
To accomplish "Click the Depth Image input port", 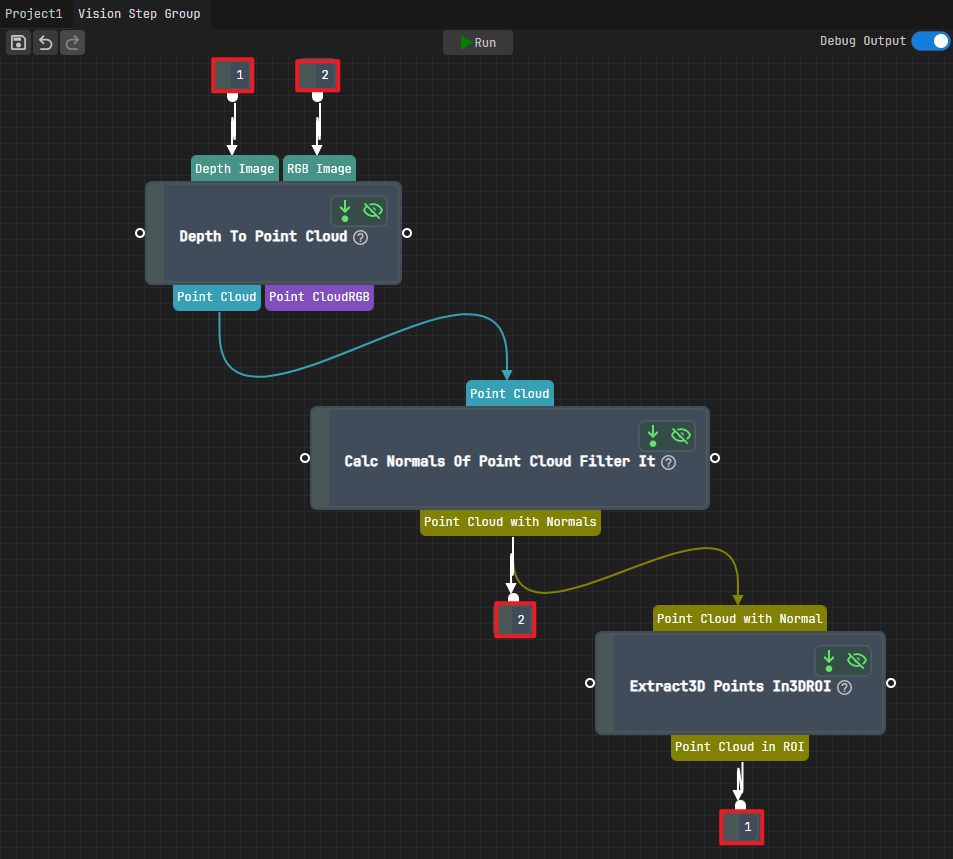I will [x=235, y=168].
